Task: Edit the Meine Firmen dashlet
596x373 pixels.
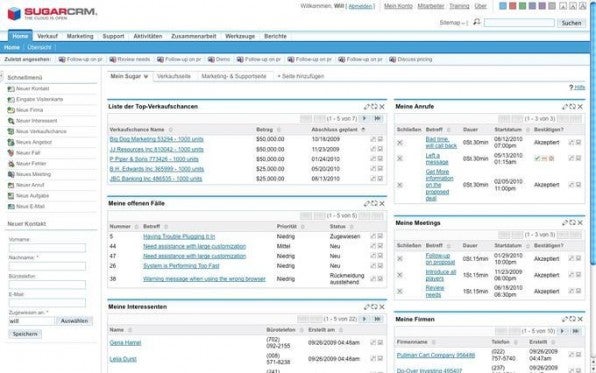Action: tap(565, 319)
